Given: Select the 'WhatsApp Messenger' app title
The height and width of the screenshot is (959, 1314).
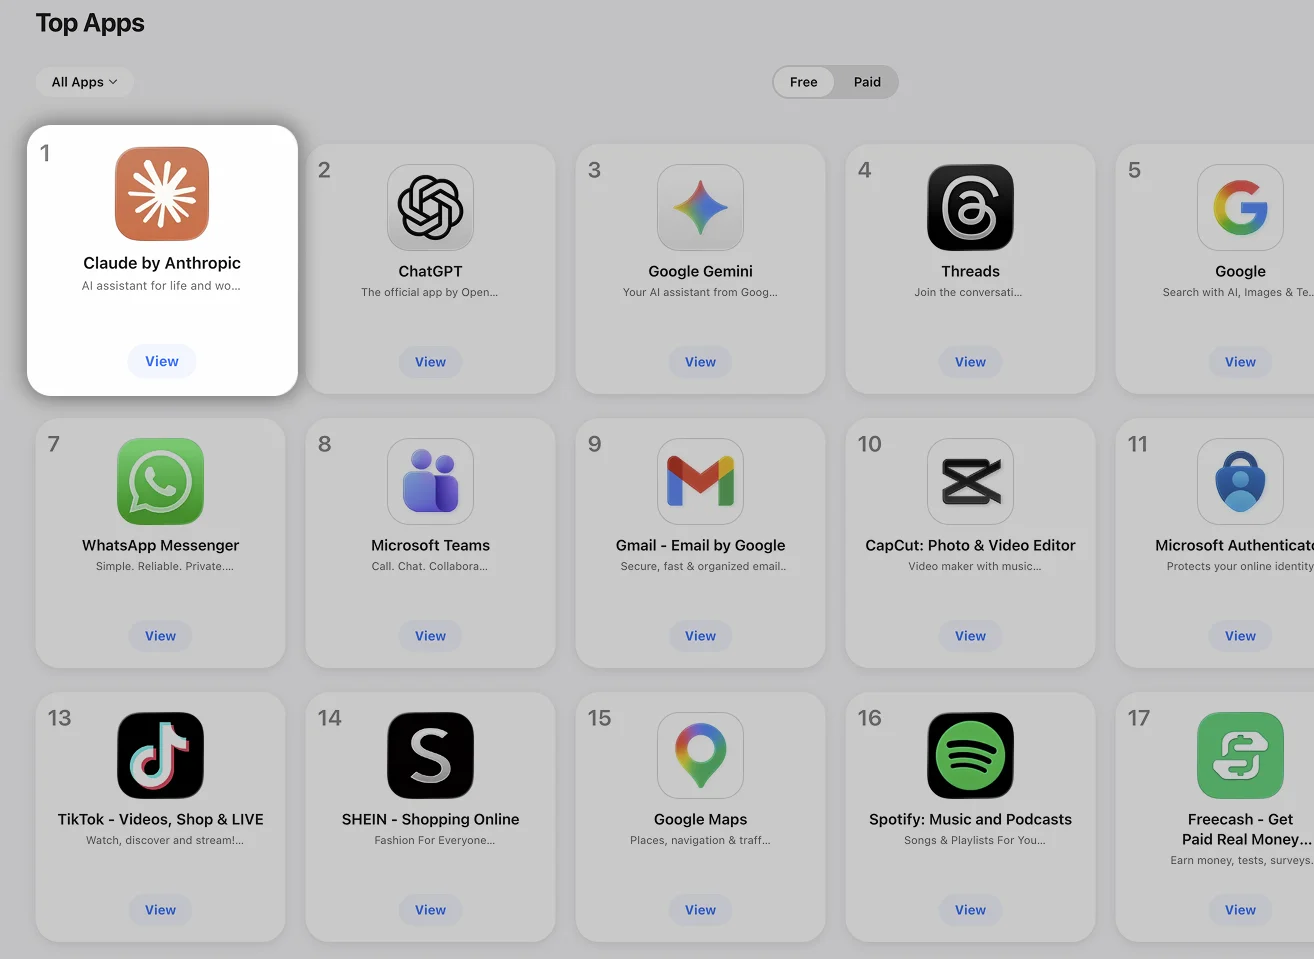Looking at the screenshot, I should click(160, 545).
